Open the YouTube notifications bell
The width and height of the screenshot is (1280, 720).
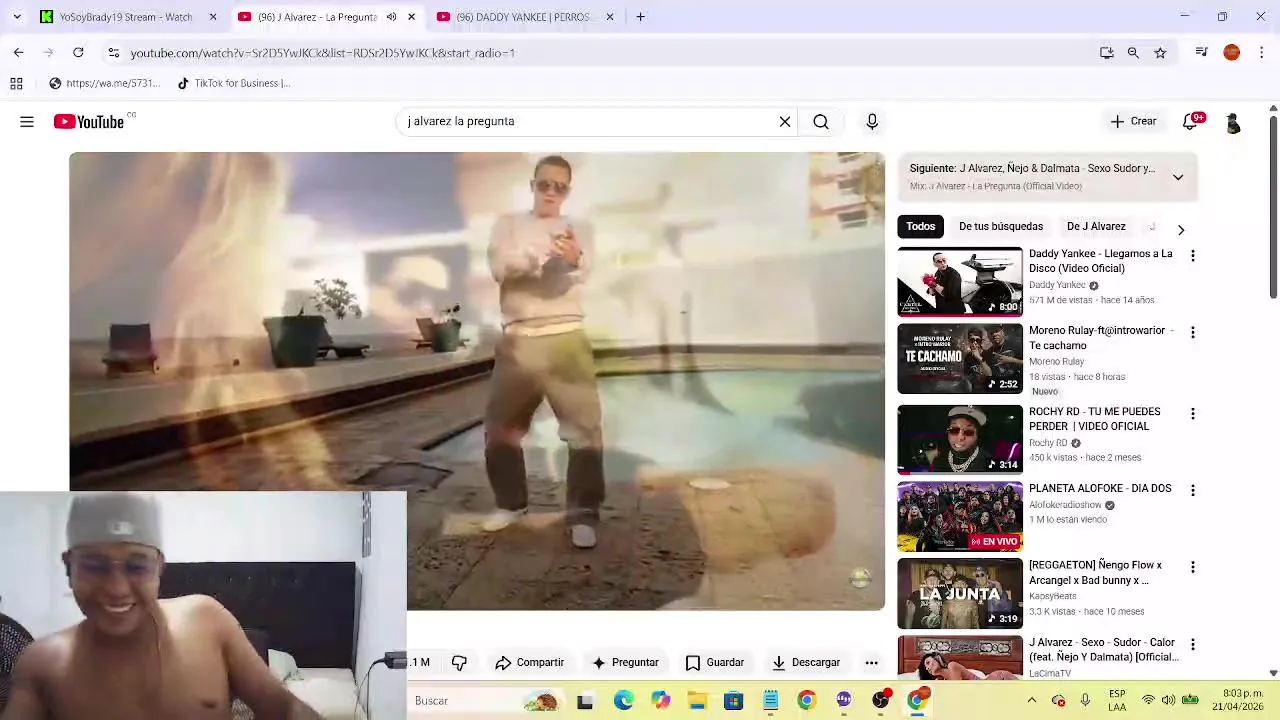pos(1190,121)
